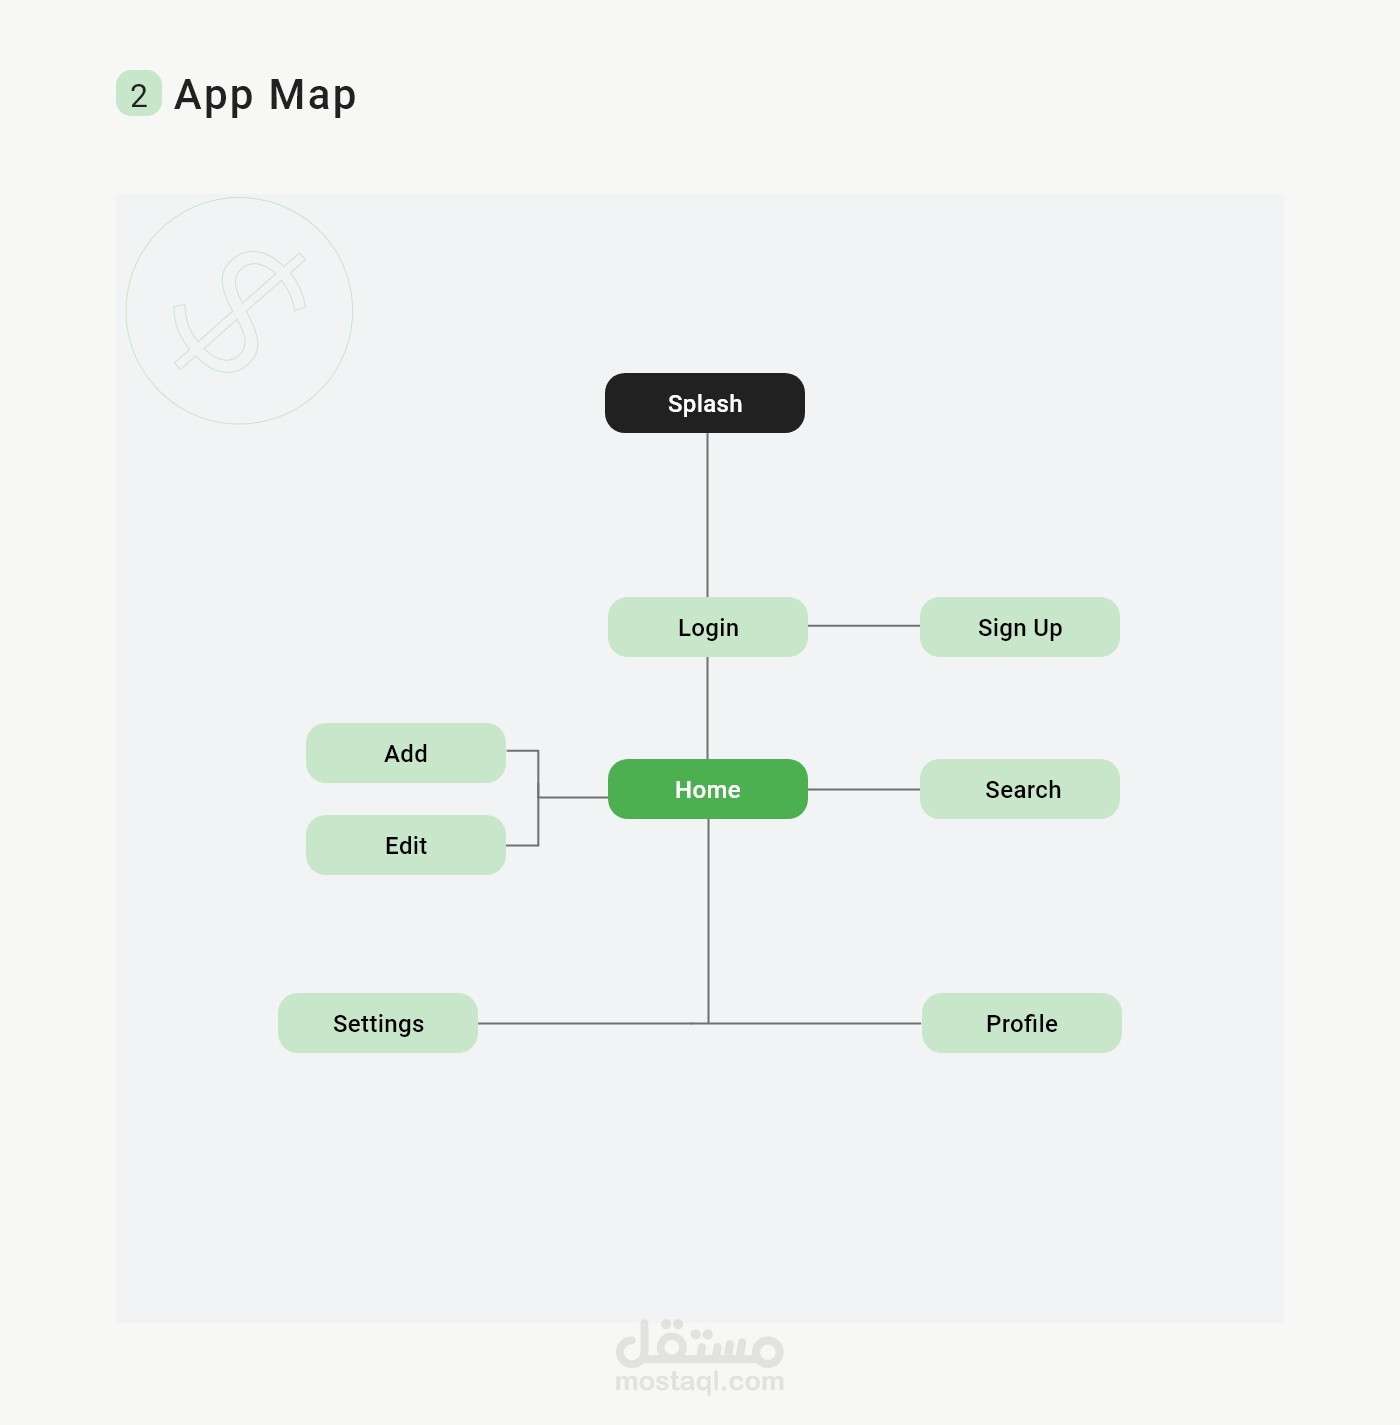Click the green number 2 badge

pyautogui.click(x=139, y=94)
